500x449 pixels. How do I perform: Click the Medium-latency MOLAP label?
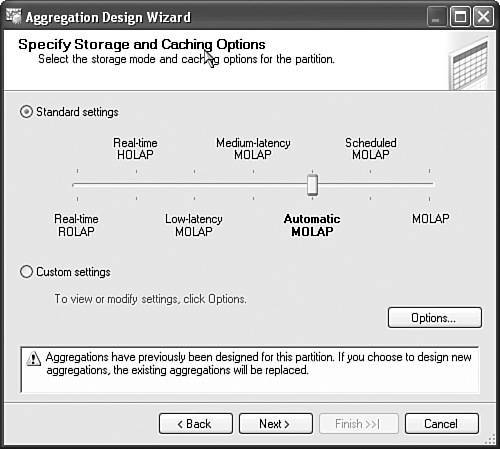coord(253,149)
